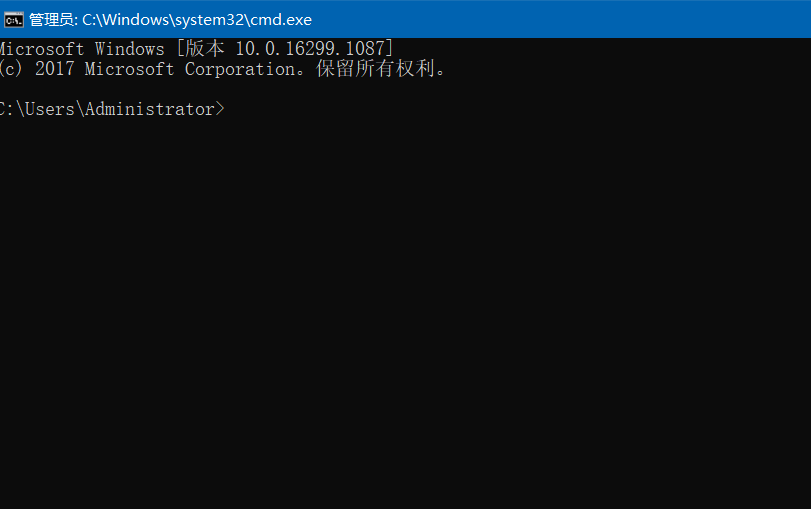Click Microsoft at start of first output line
811x509 pixels.
point(42,49)
